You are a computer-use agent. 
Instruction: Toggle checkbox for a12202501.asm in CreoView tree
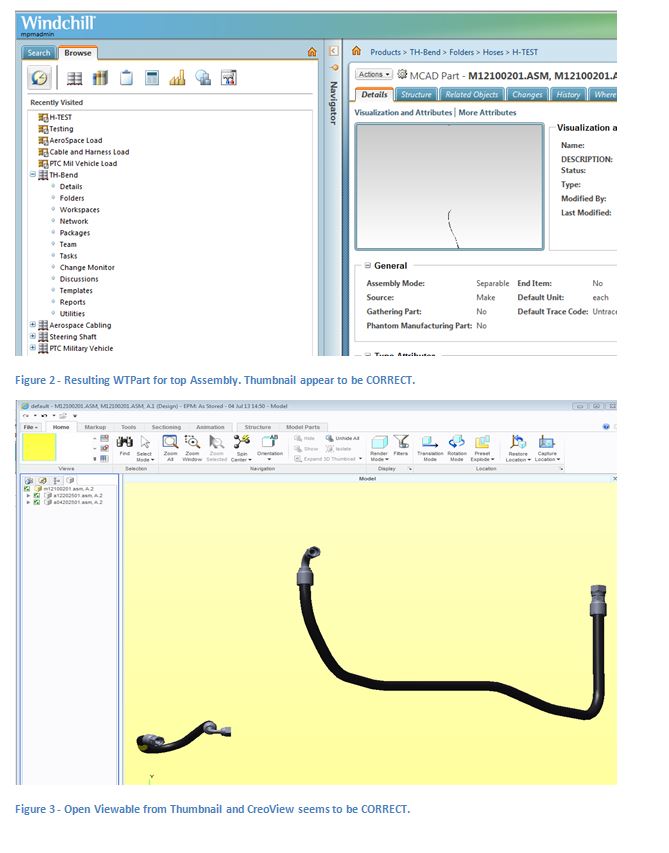(36, 496)
